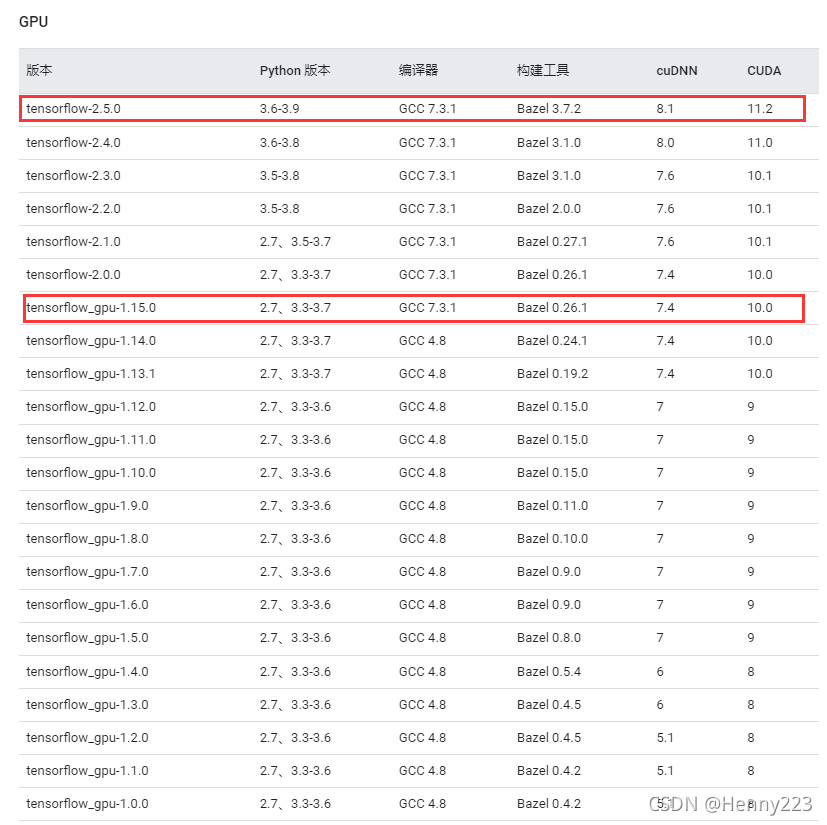This screenshot has height=825, width=827.
Task: Click the Bazel 0.27.1 cell
Action: (552, 242)
